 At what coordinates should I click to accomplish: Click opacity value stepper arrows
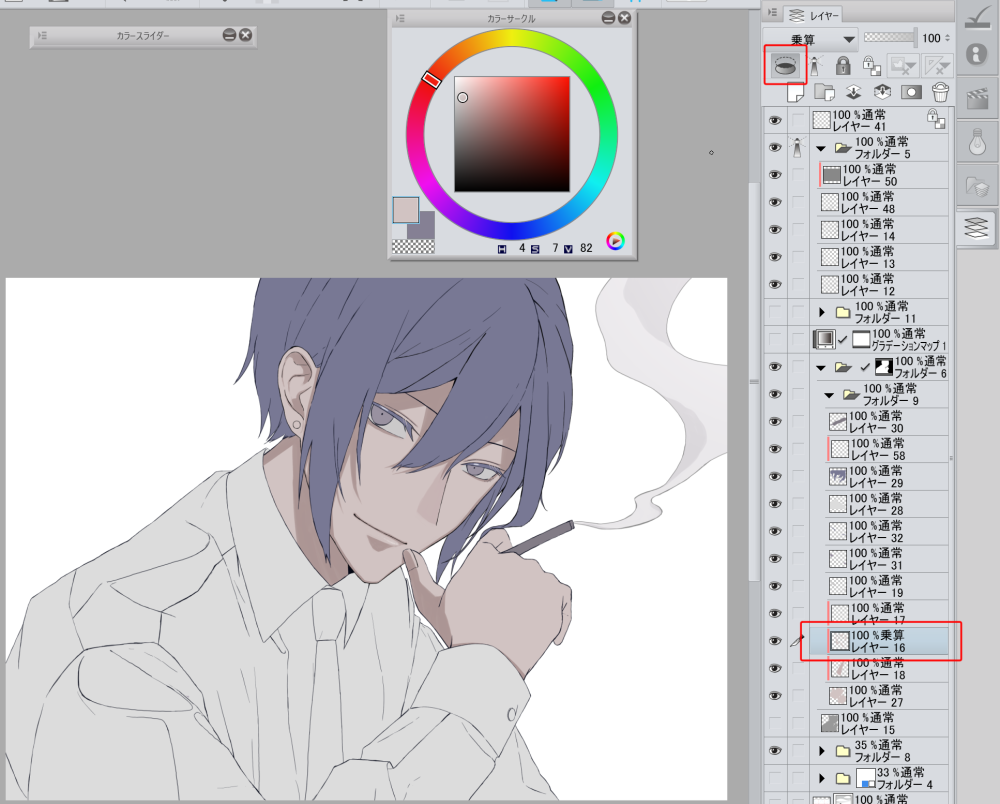coord(947,38)
